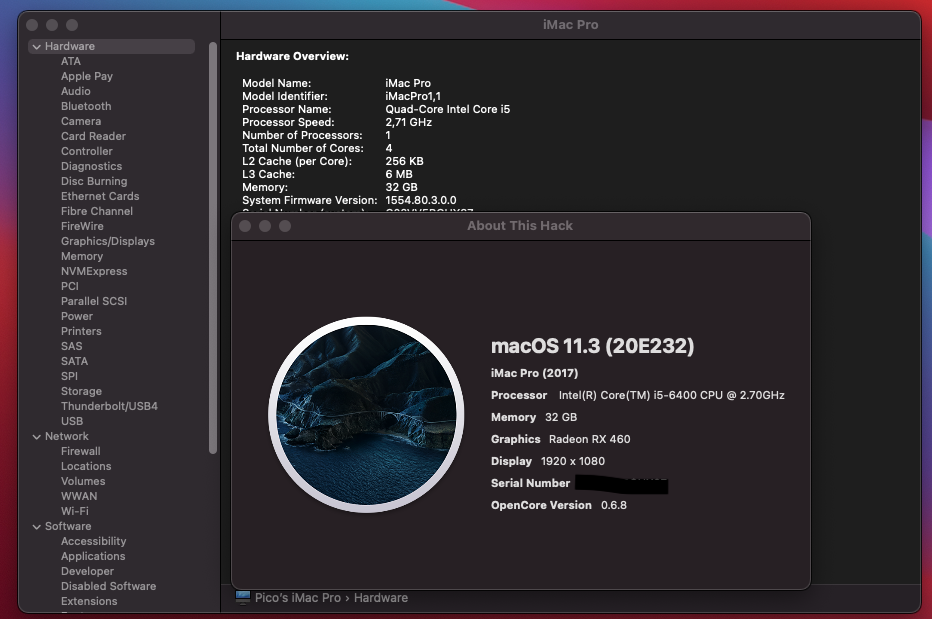Screen dimensions: 932x619
Task: Collapse the Software section chevron
Action: [37, 527]
